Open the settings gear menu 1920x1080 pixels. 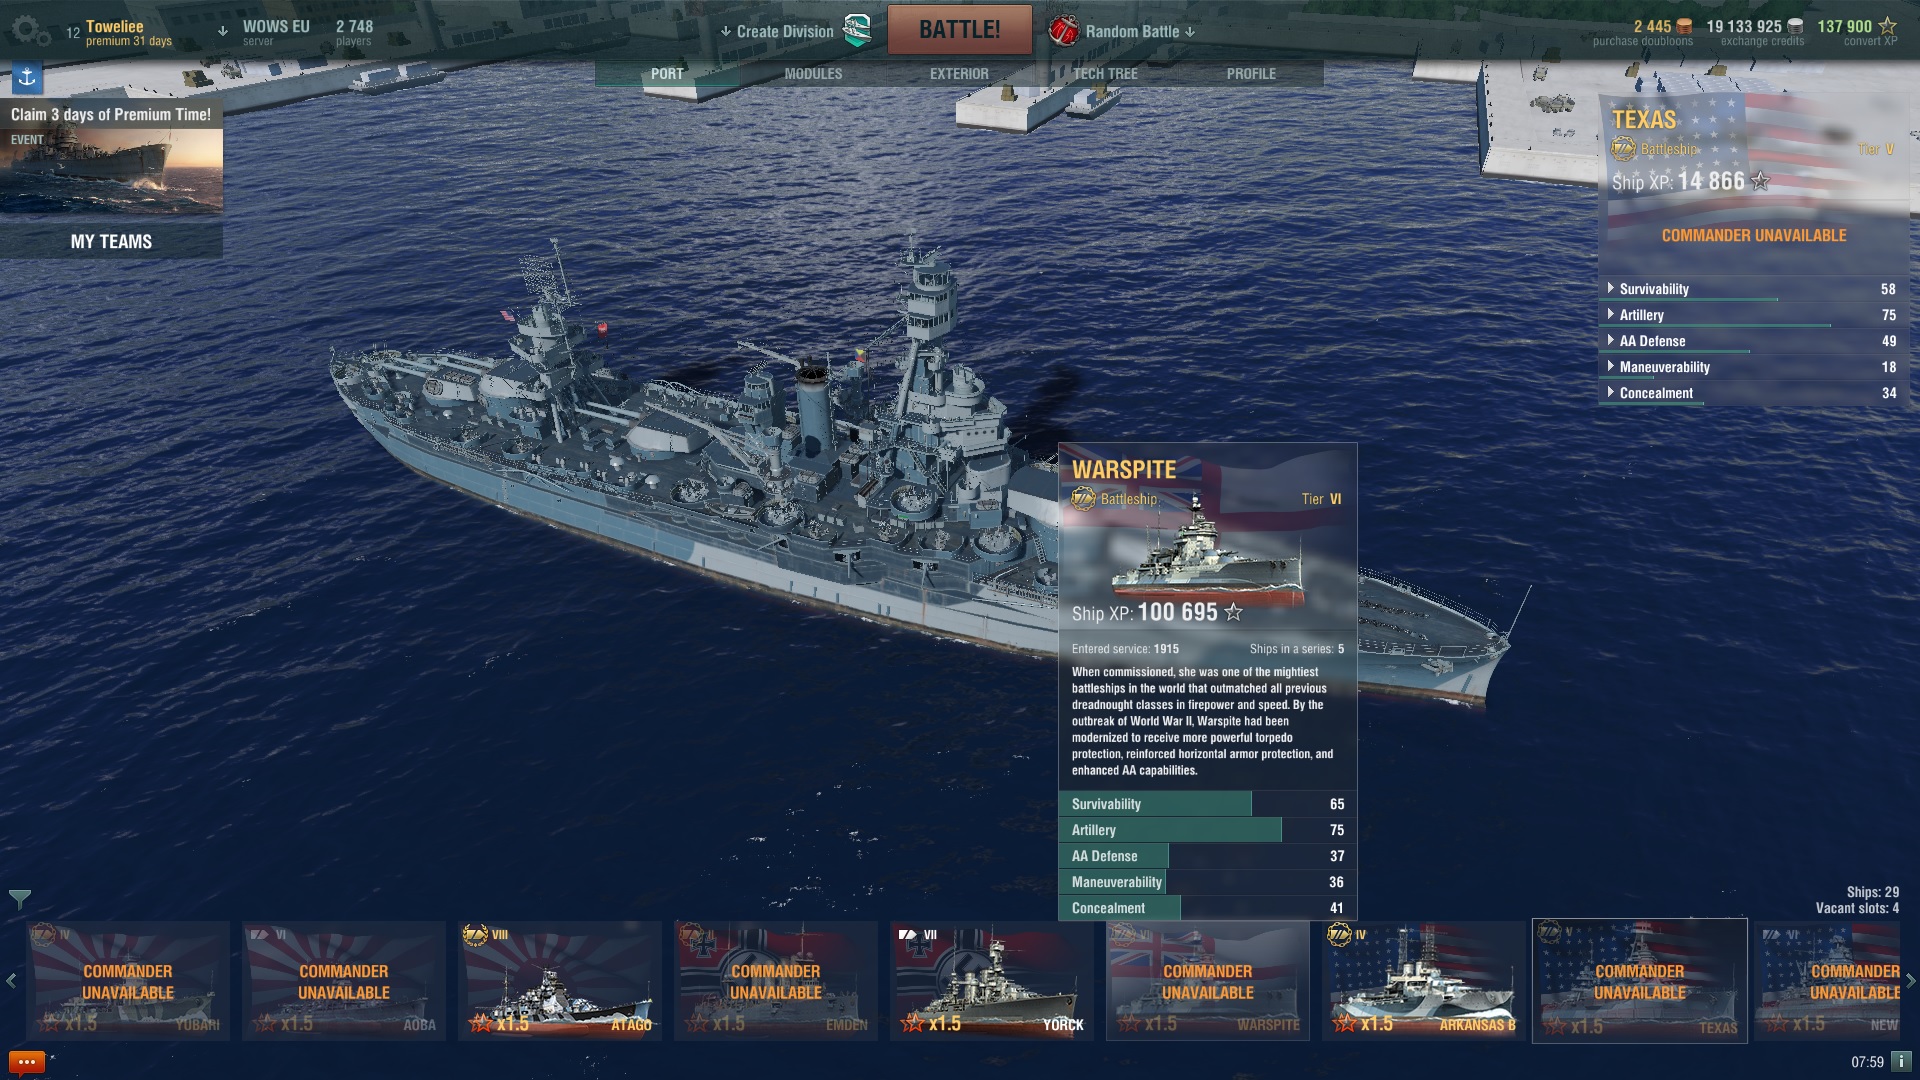[31, 32]
